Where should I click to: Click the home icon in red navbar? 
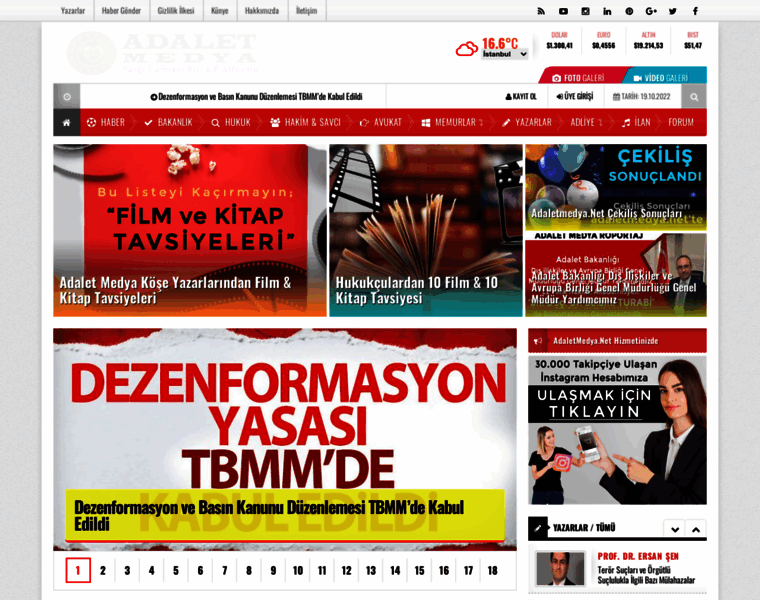[x=66, y=123]
